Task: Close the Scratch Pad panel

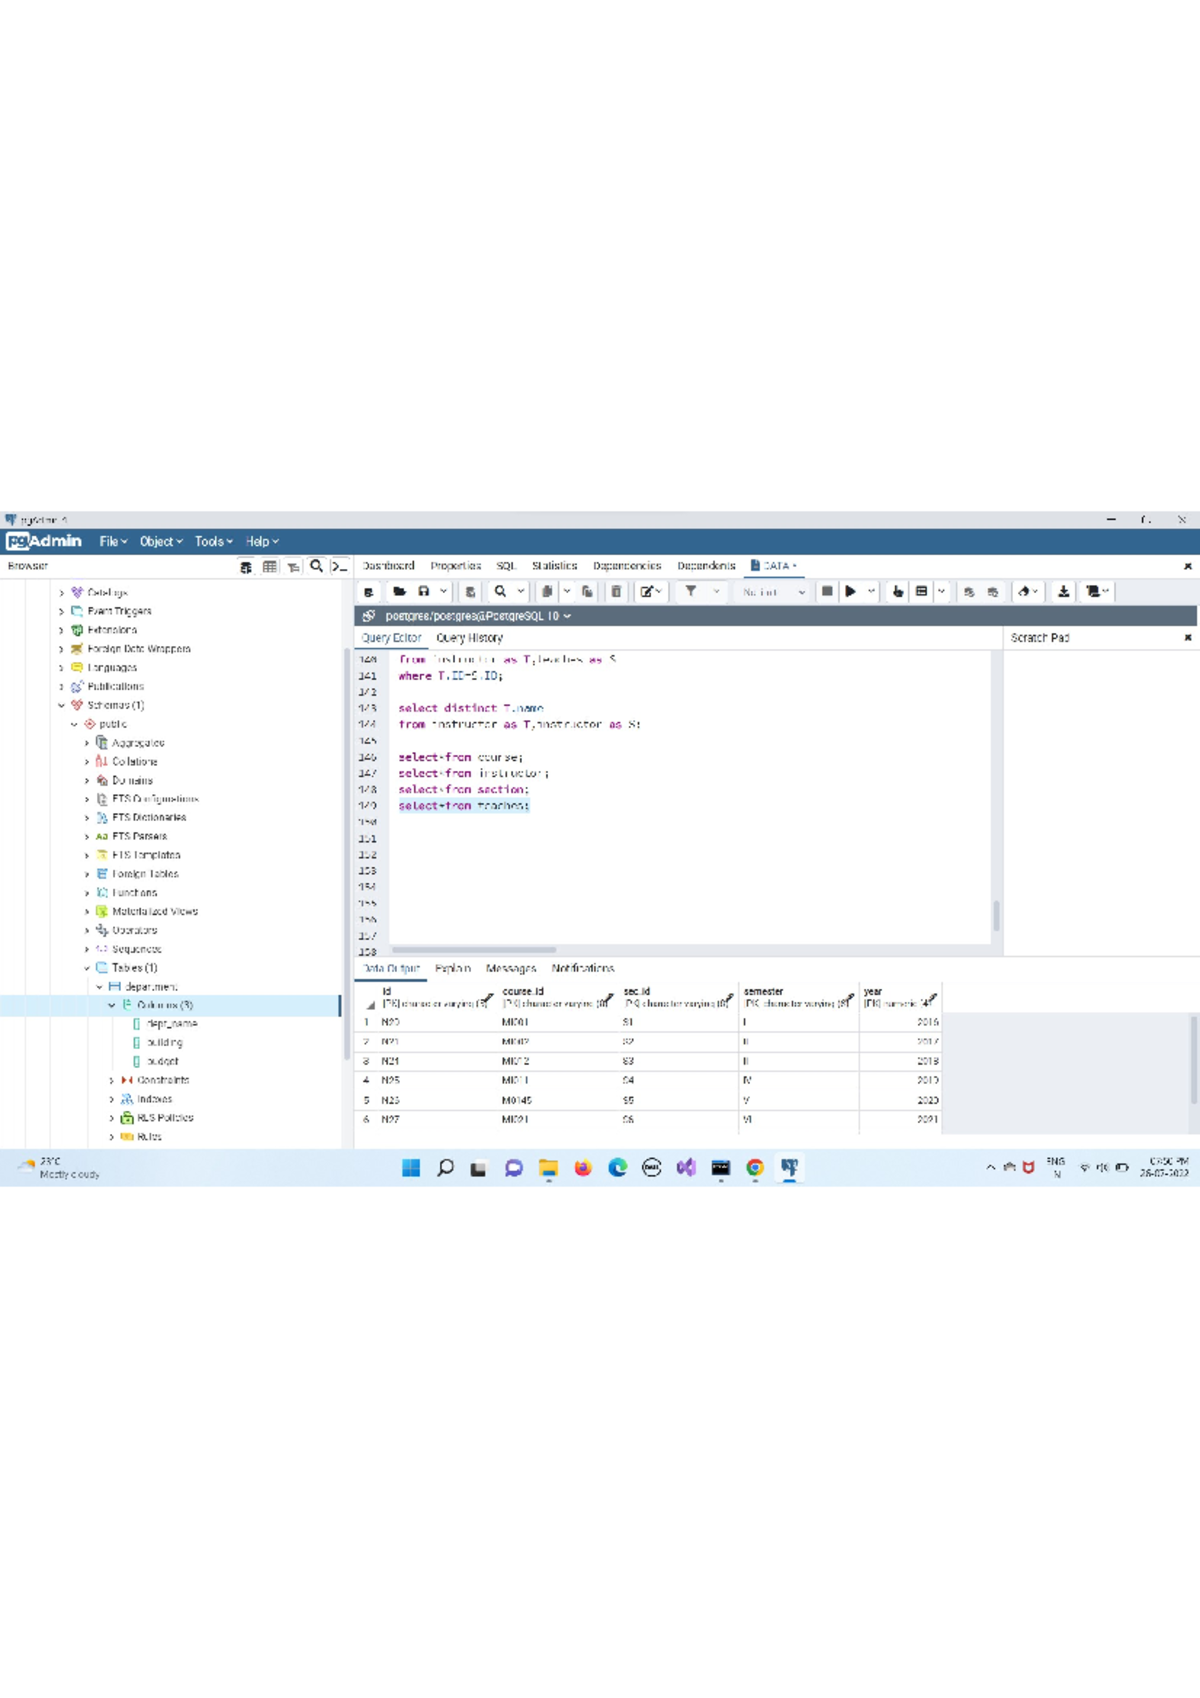Action: (x=1188, y=638)
